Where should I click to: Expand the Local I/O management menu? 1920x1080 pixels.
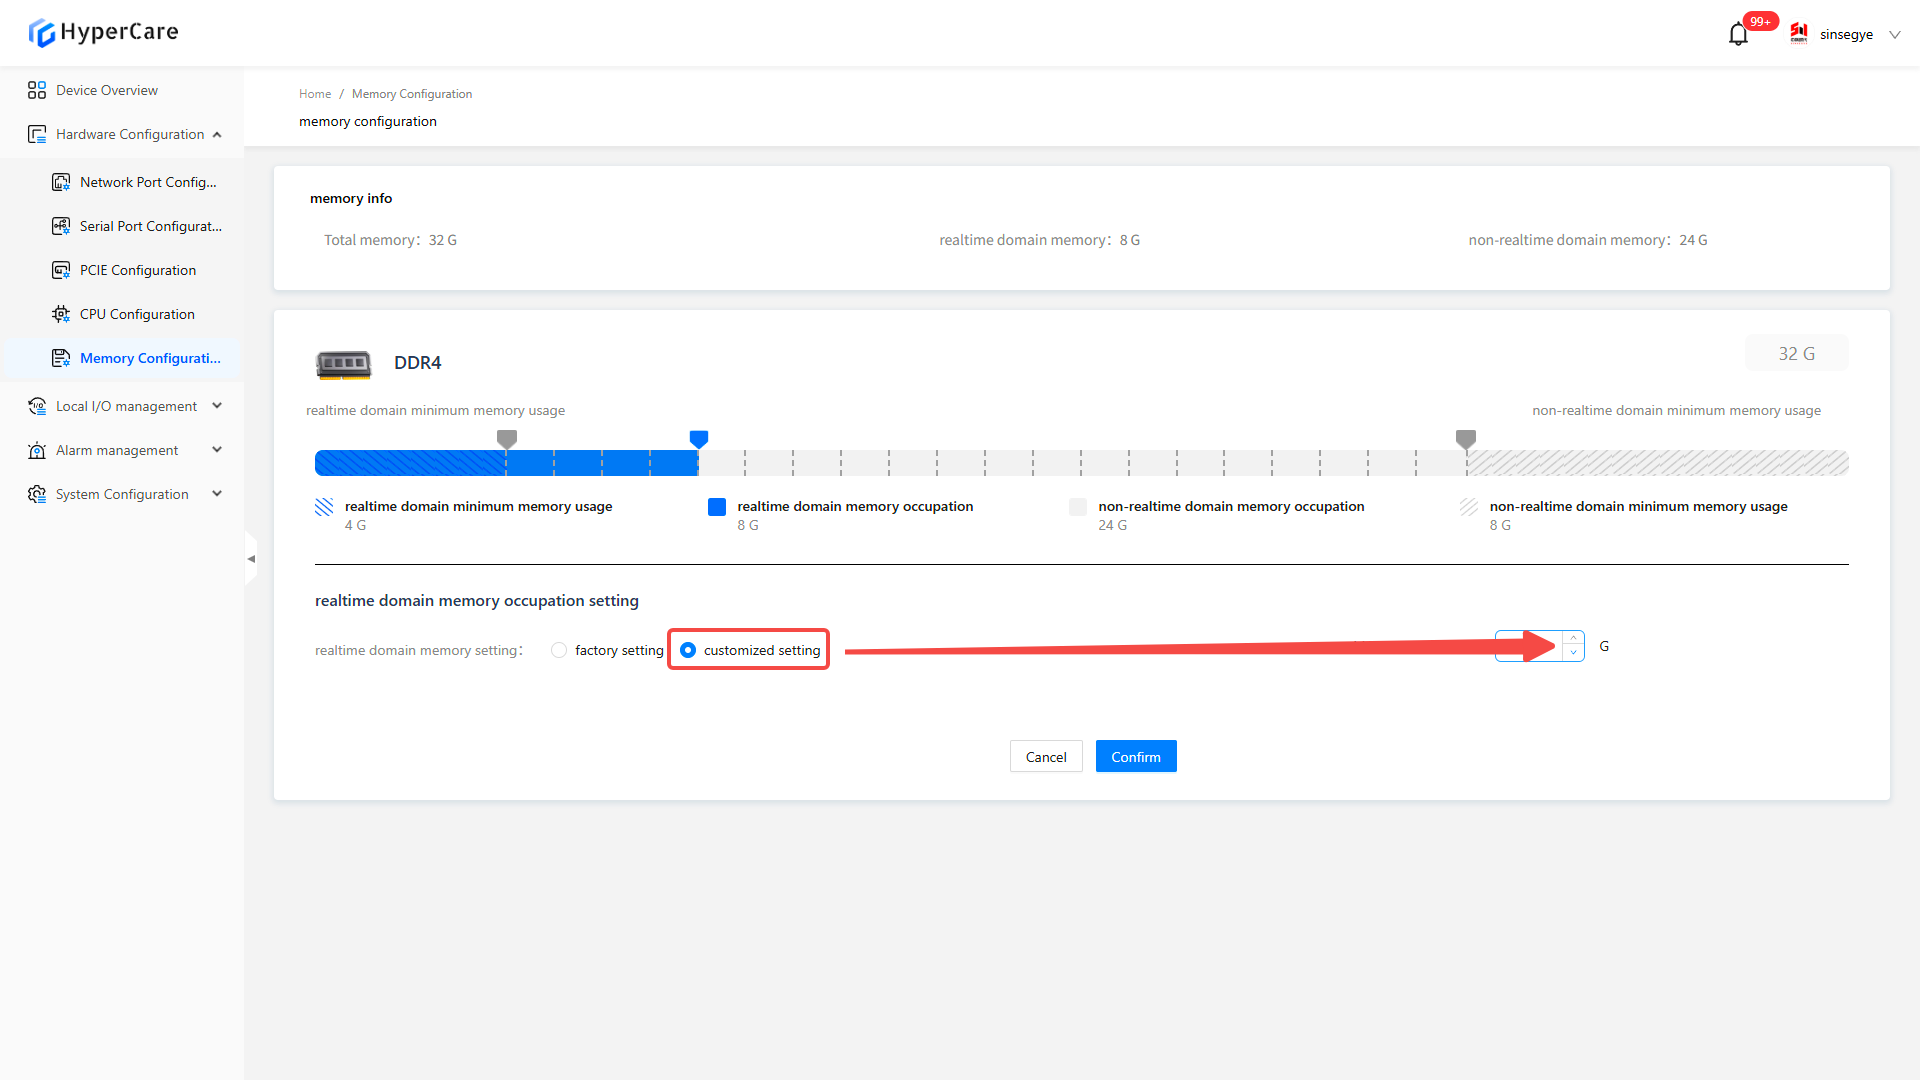tap(126, 406)
